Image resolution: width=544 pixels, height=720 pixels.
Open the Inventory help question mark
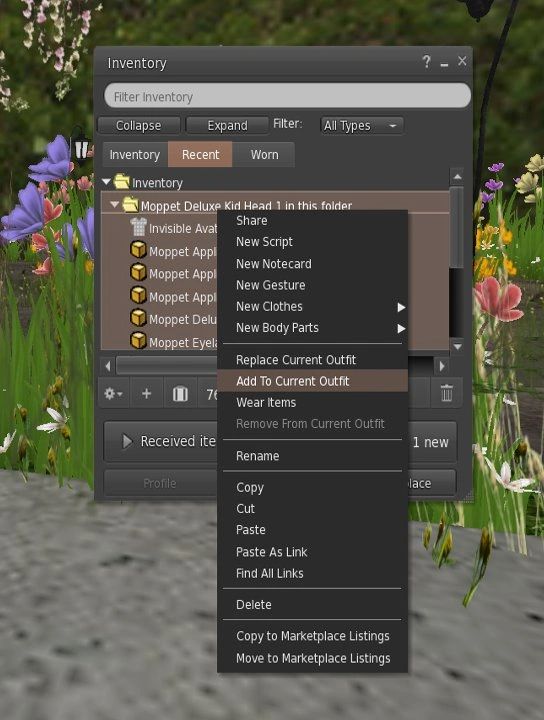427,62
